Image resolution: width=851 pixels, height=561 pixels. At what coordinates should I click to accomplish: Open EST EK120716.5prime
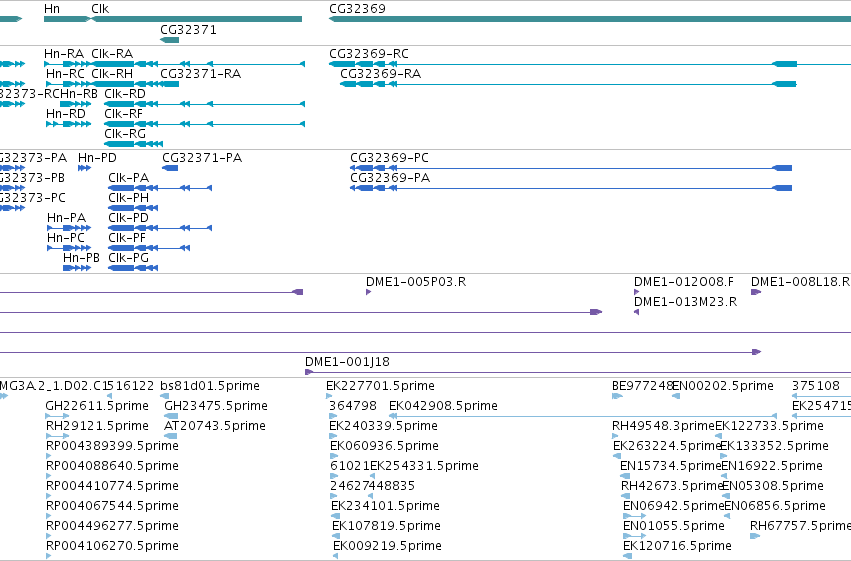pyautogui.click(x=677, y=546)
